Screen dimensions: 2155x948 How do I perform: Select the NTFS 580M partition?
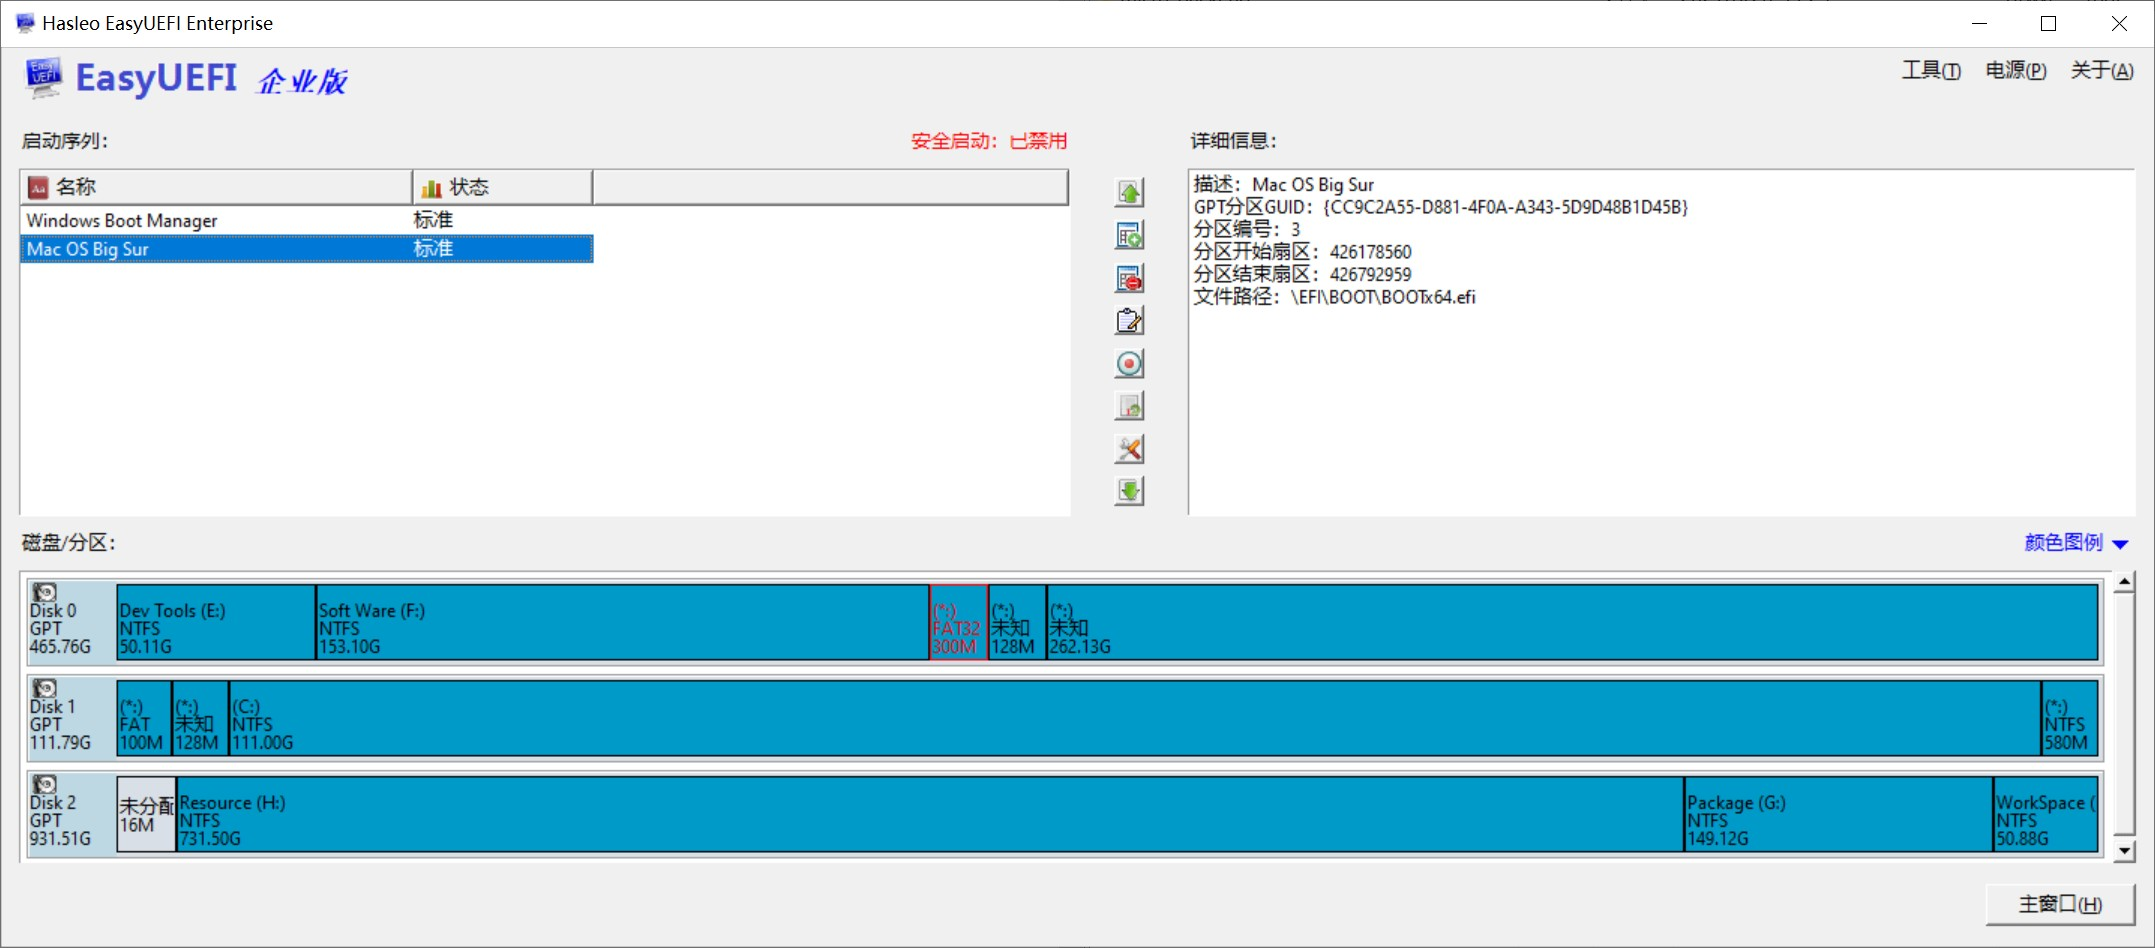pos(2070,718)
